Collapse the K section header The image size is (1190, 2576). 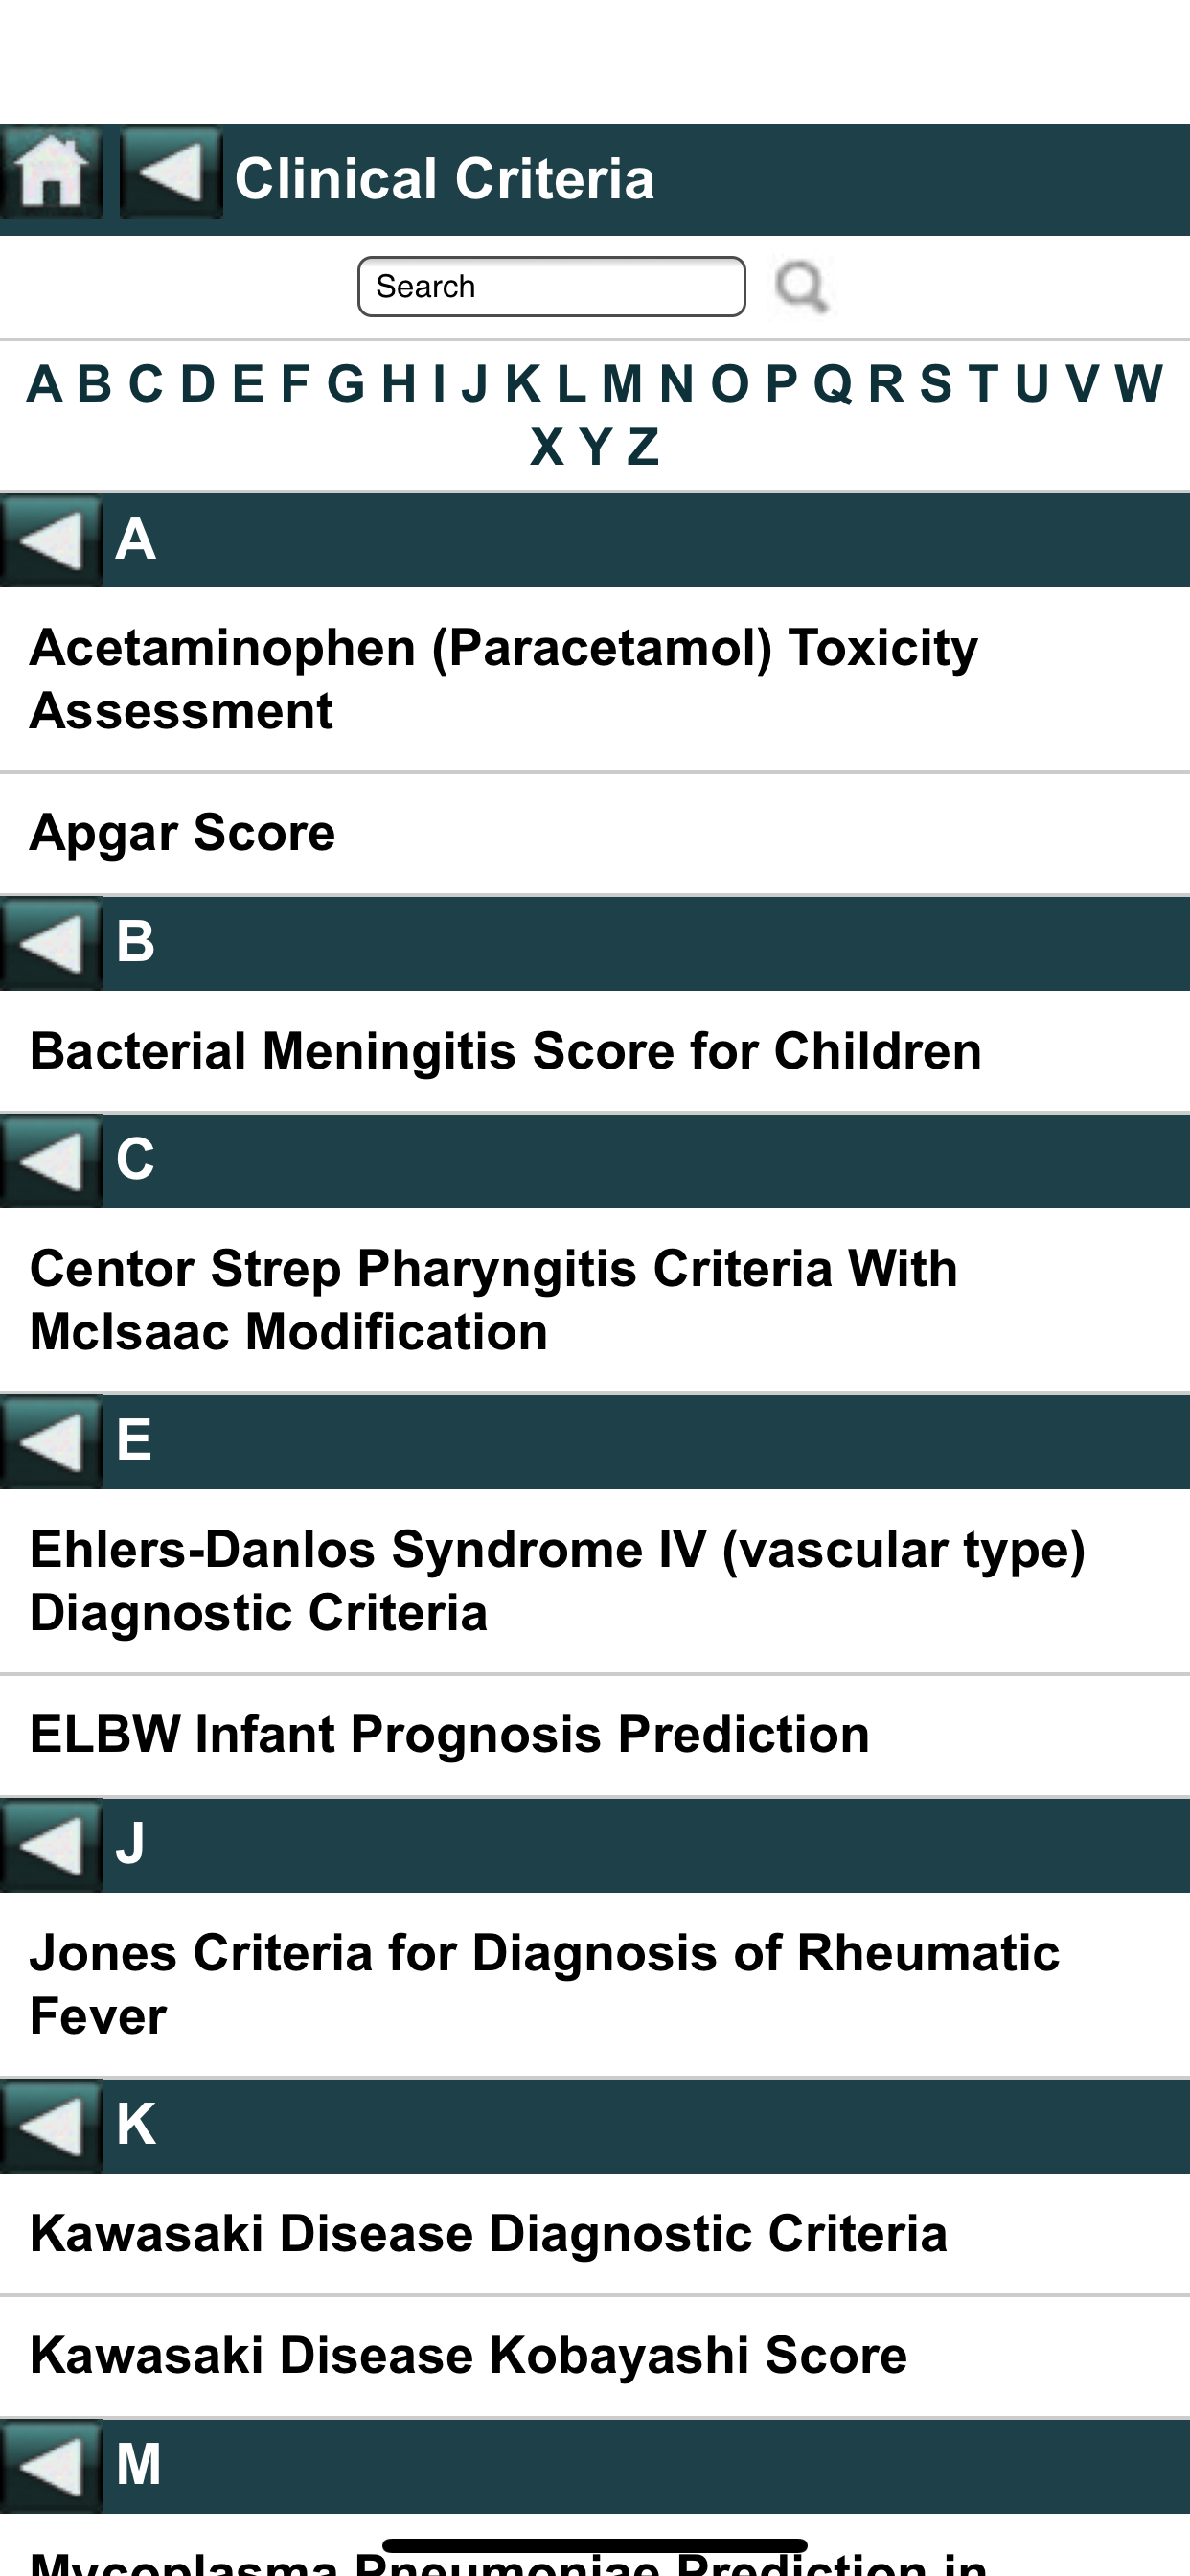coord(51,2124)
